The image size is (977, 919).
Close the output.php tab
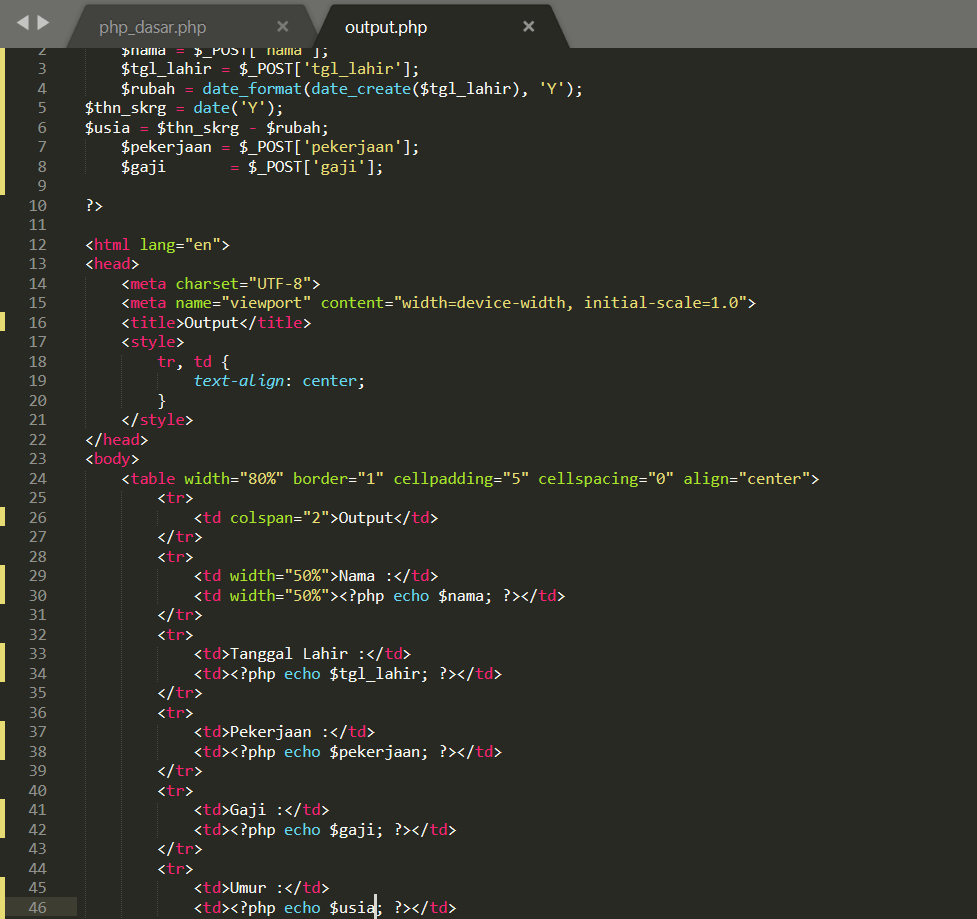coord(528,27)
